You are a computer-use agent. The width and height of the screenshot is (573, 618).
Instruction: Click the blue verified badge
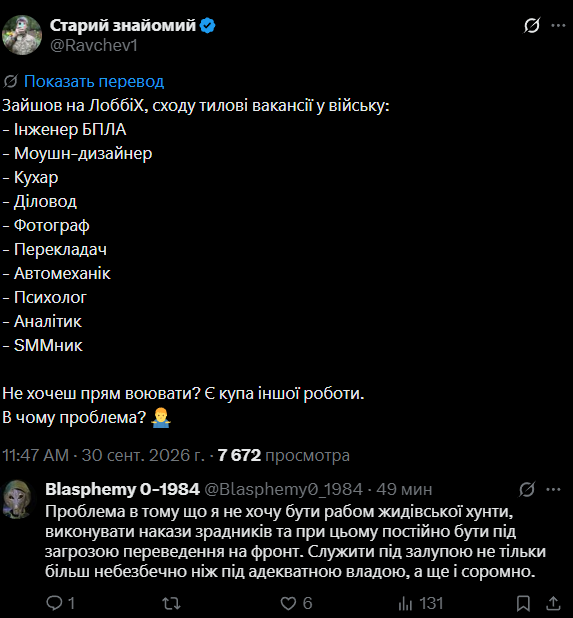[207, 26]
